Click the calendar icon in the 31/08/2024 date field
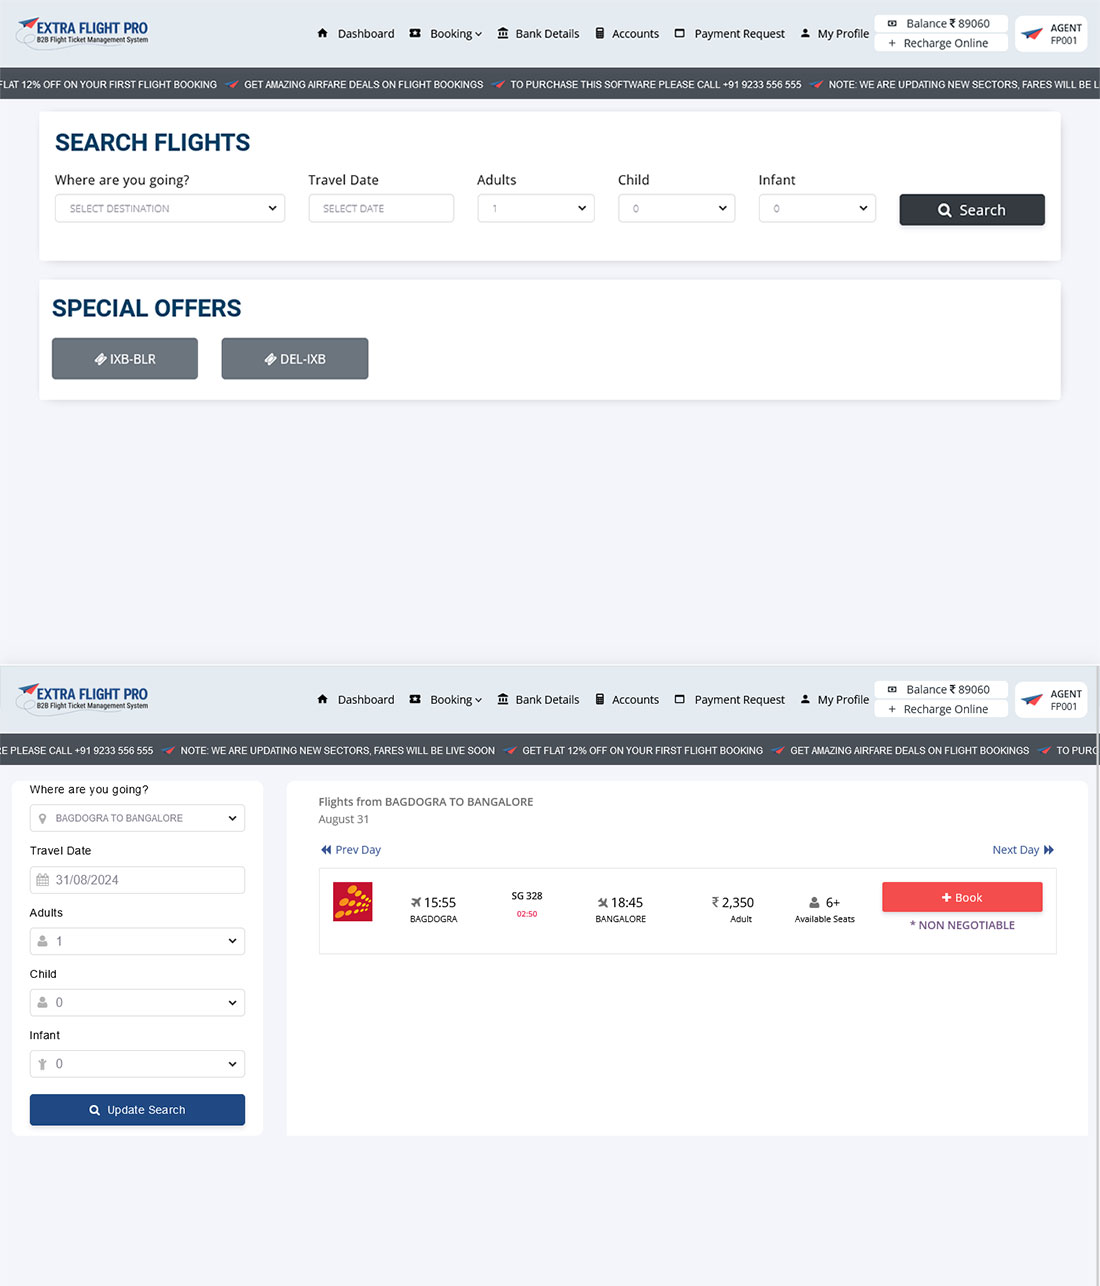 (x=43, y=880)
